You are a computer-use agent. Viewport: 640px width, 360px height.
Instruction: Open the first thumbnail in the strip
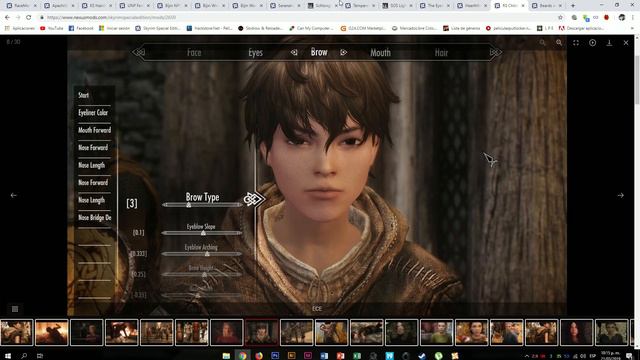tap(16, 332)
